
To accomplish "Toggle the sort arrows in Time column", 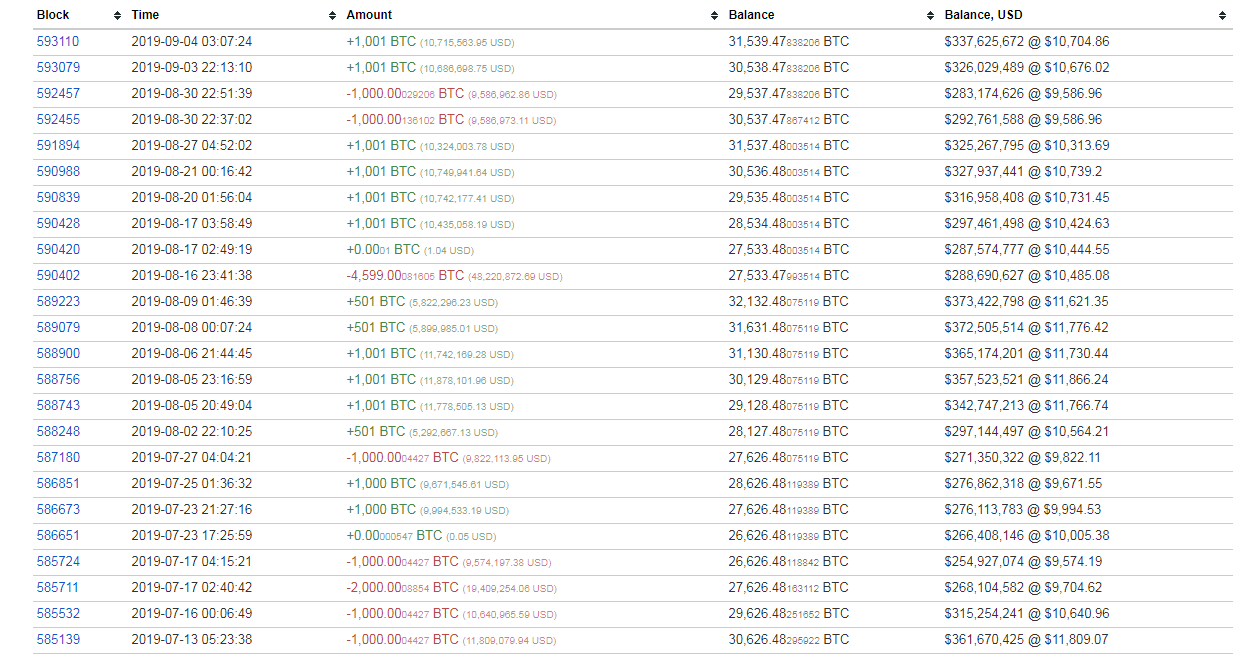I will click(333, 16).
